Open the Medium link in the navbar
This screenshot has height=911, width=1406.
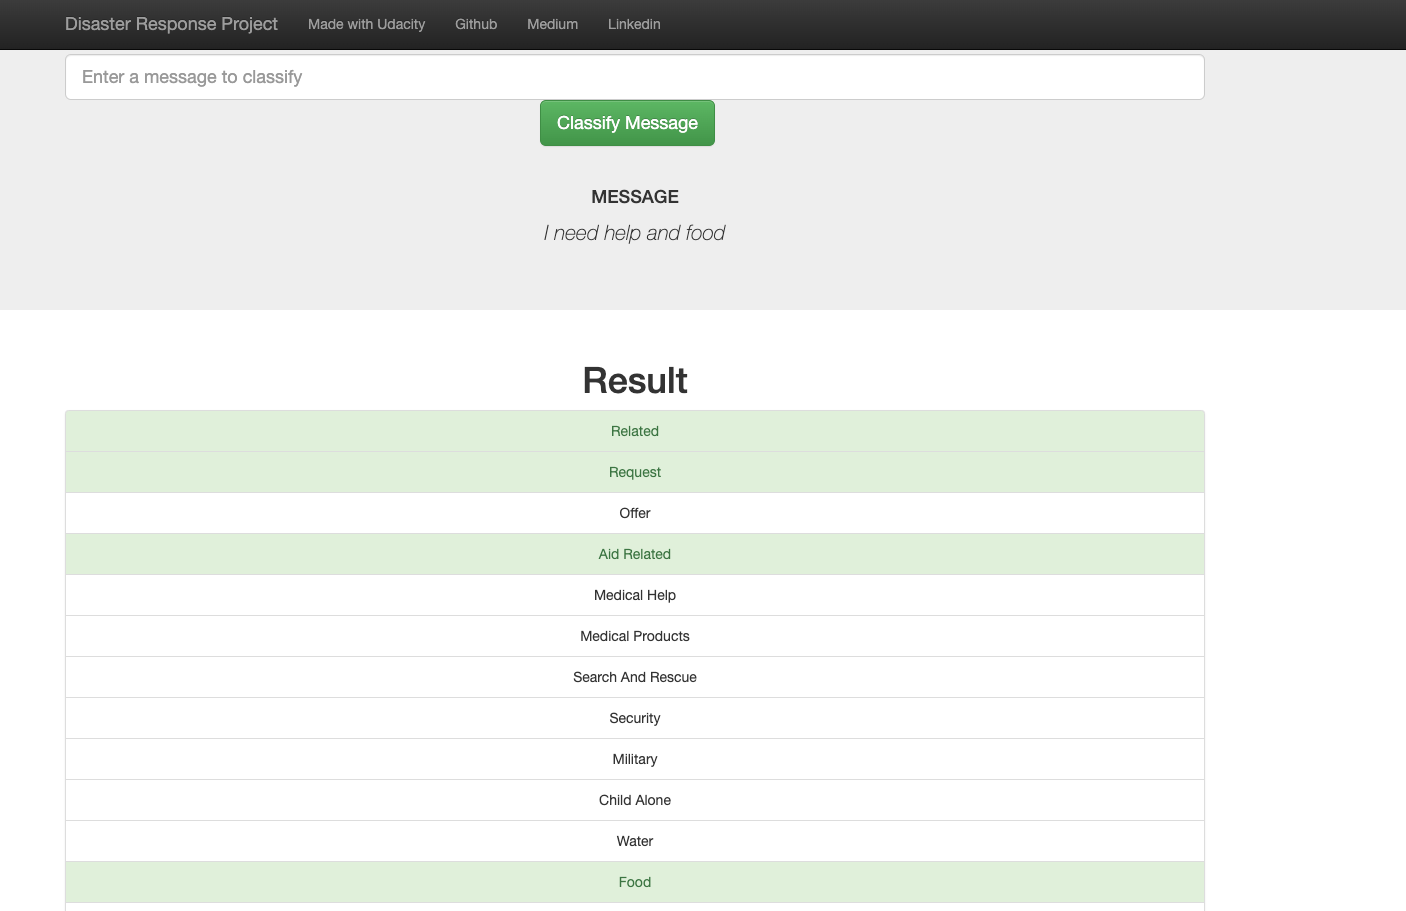pos(552,24)
